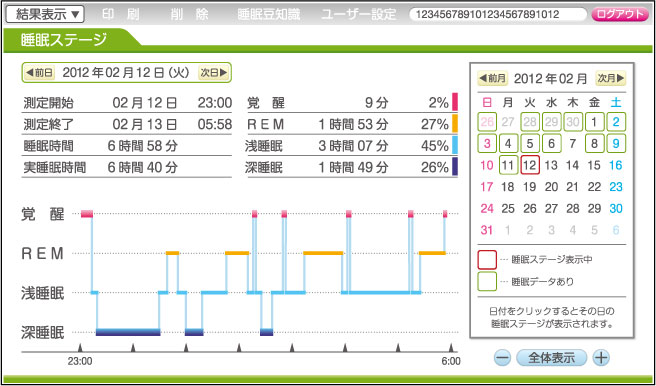656x386 pixels.
Task: Open ユーザー設定 user settings
Action: click(359, 14)
